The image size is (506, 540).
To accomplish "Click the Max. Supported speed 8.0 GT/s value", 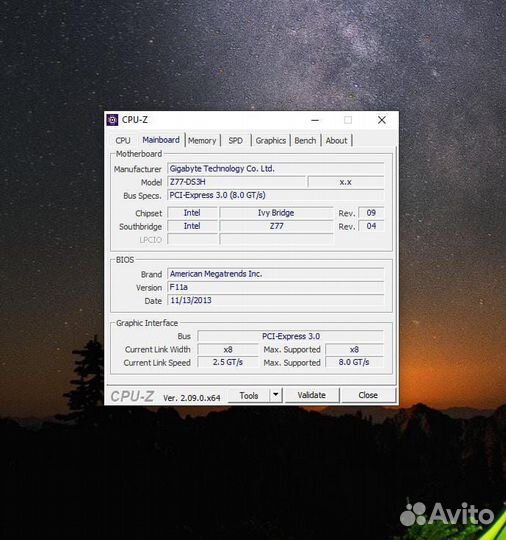I will click(354, 362).
